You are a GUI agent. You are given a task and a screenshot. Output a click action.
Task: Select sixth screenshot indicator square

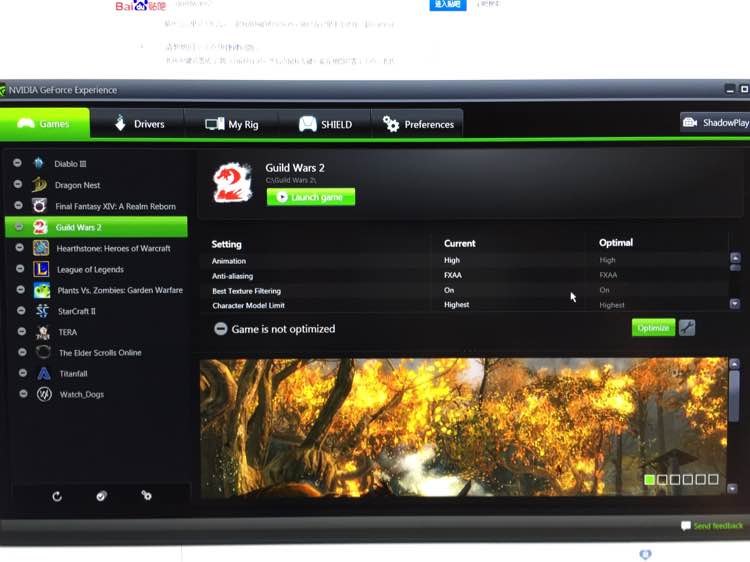pos(713,479)
